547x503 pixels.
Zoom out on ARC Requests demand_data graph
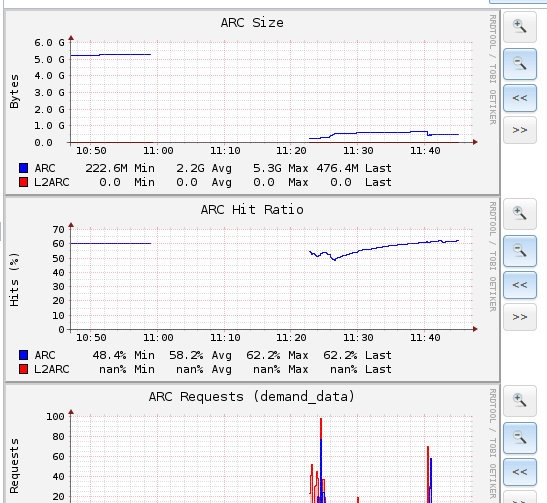(x=520, y=438)
